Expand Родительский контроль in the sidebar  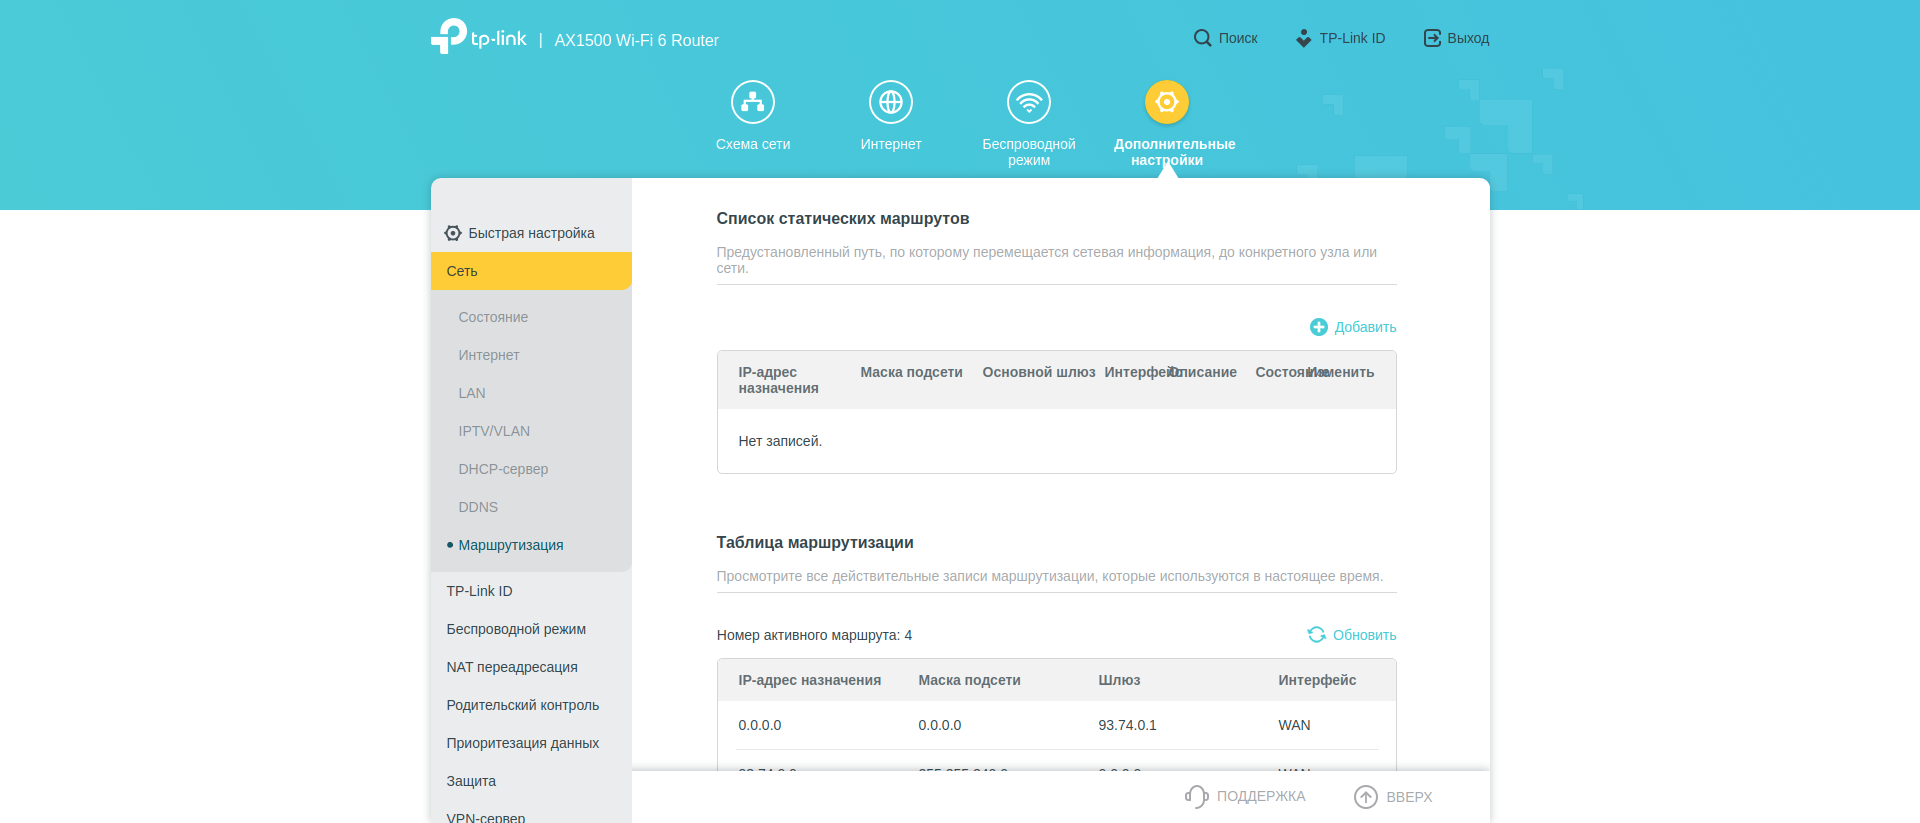tap(522, 705)
